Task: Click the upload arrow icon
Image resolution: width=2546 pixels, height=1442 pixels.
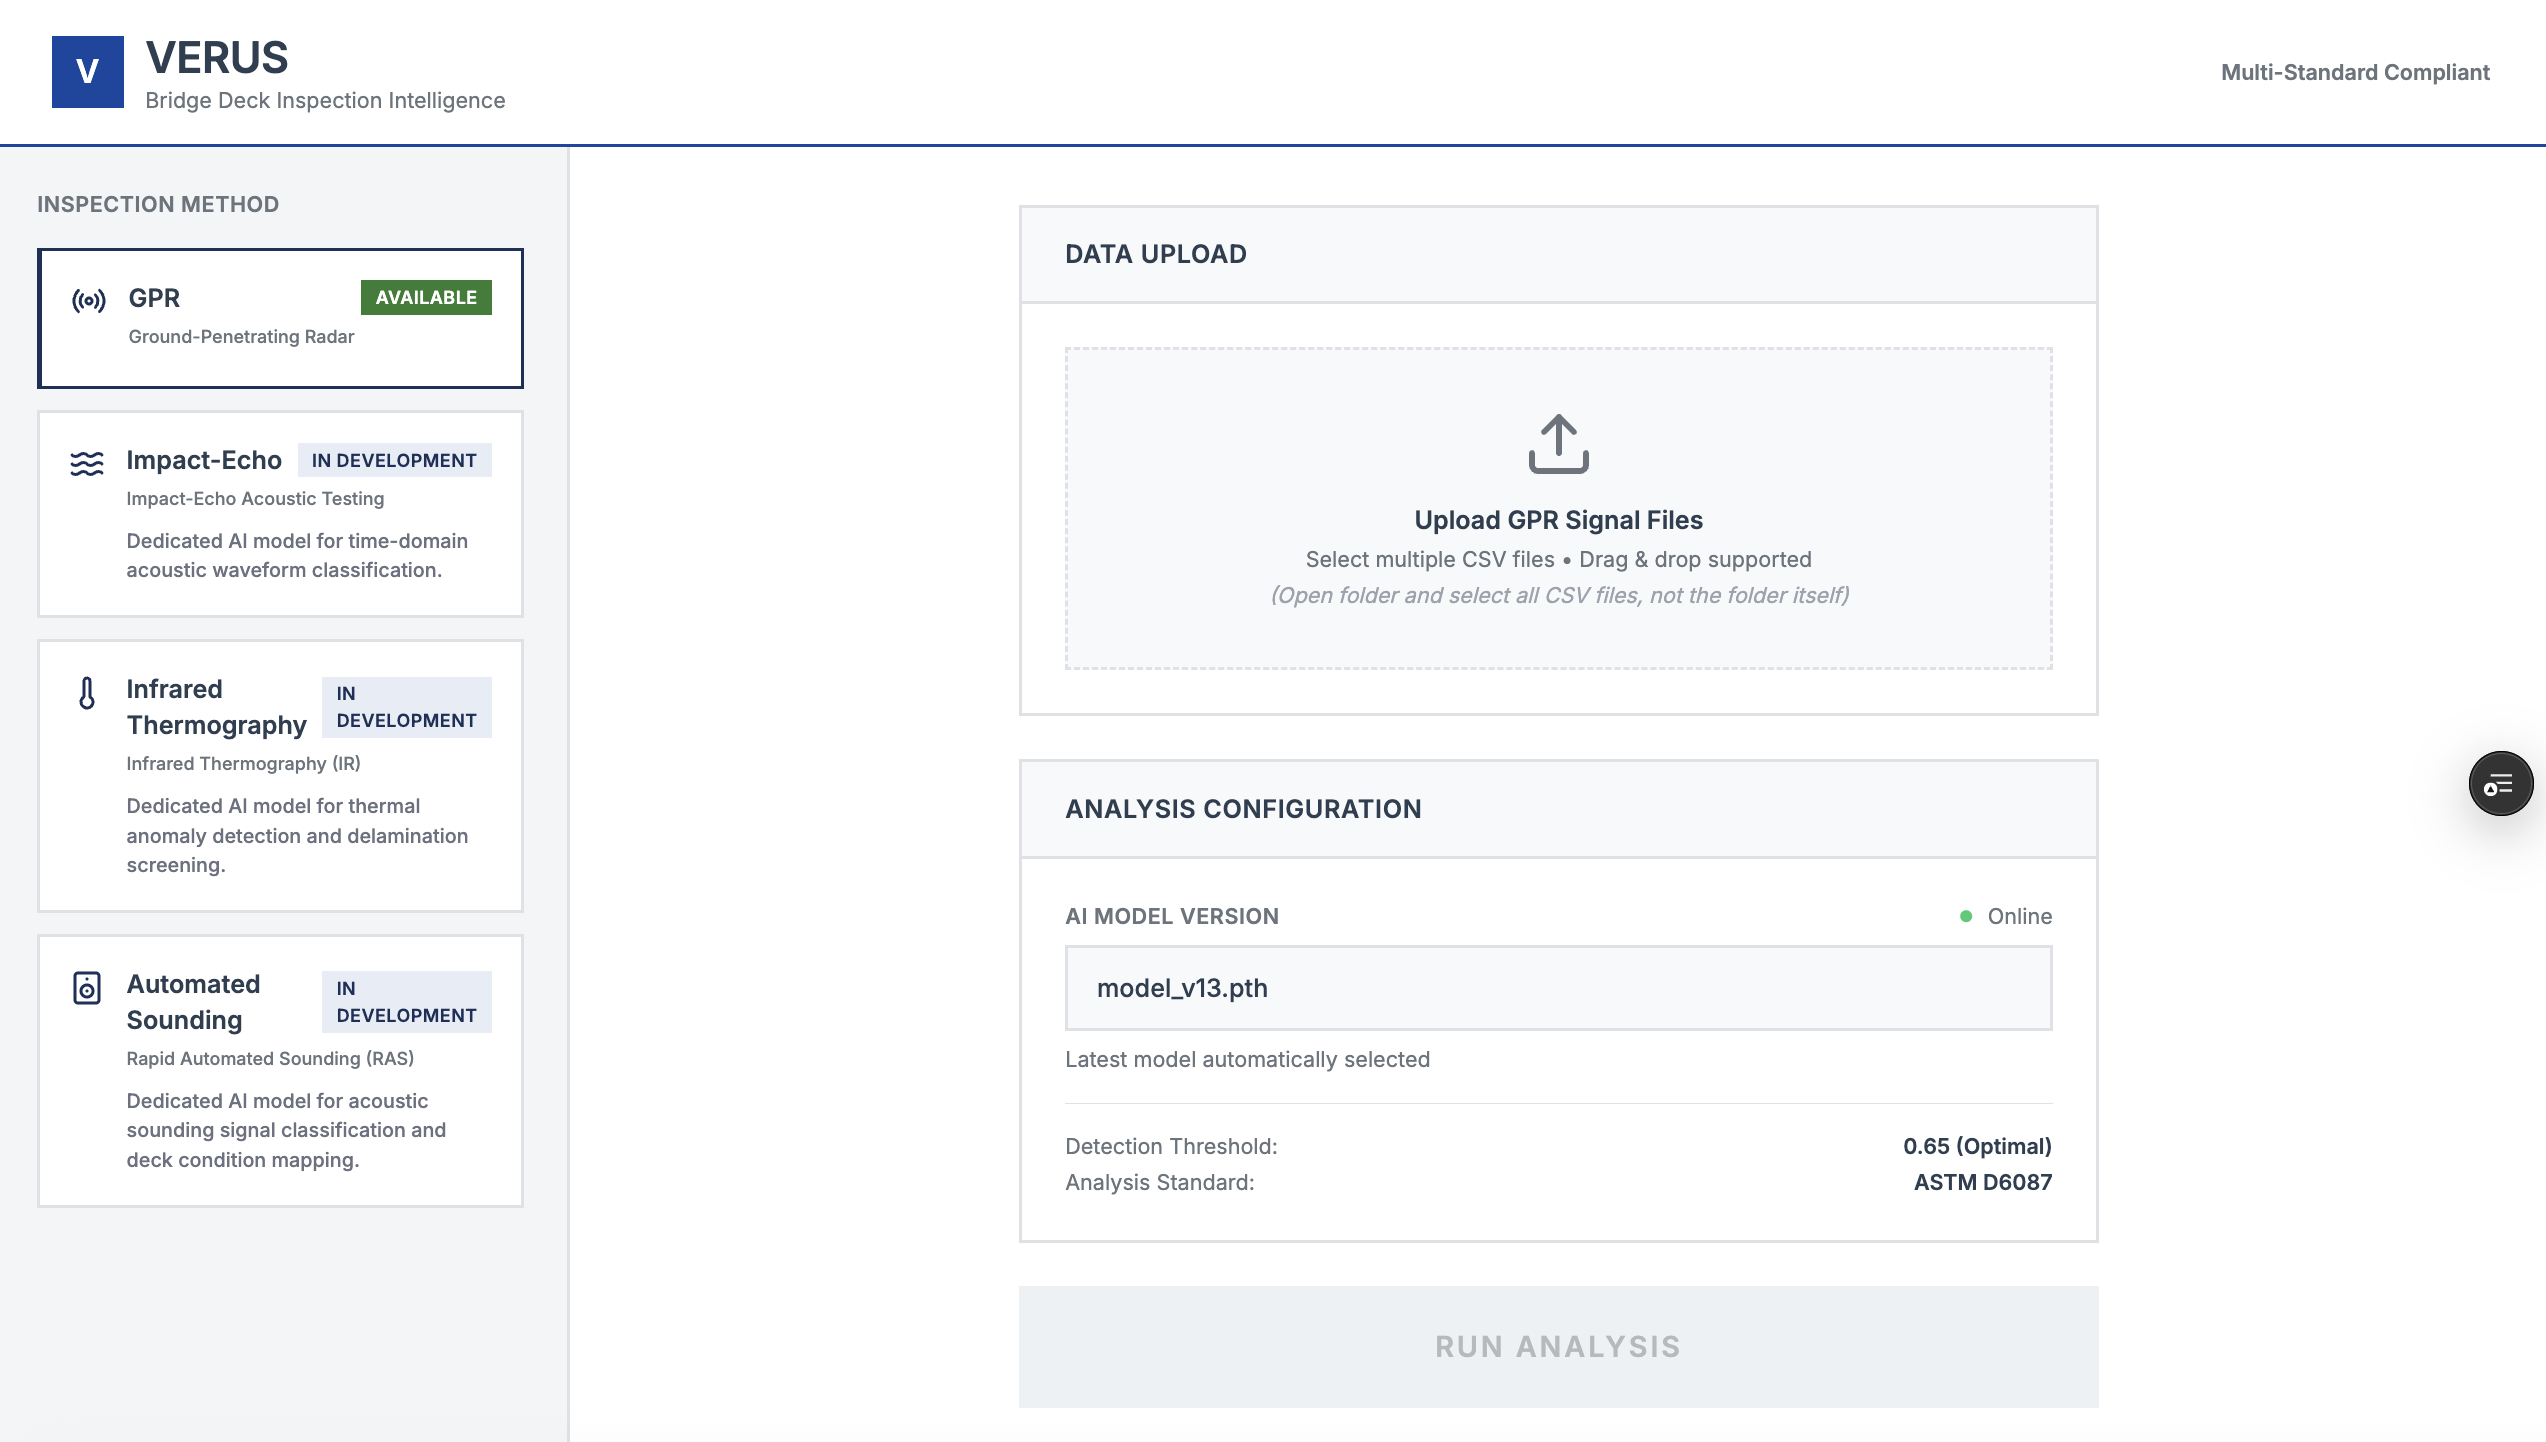Action: (x=1558, y=443)
